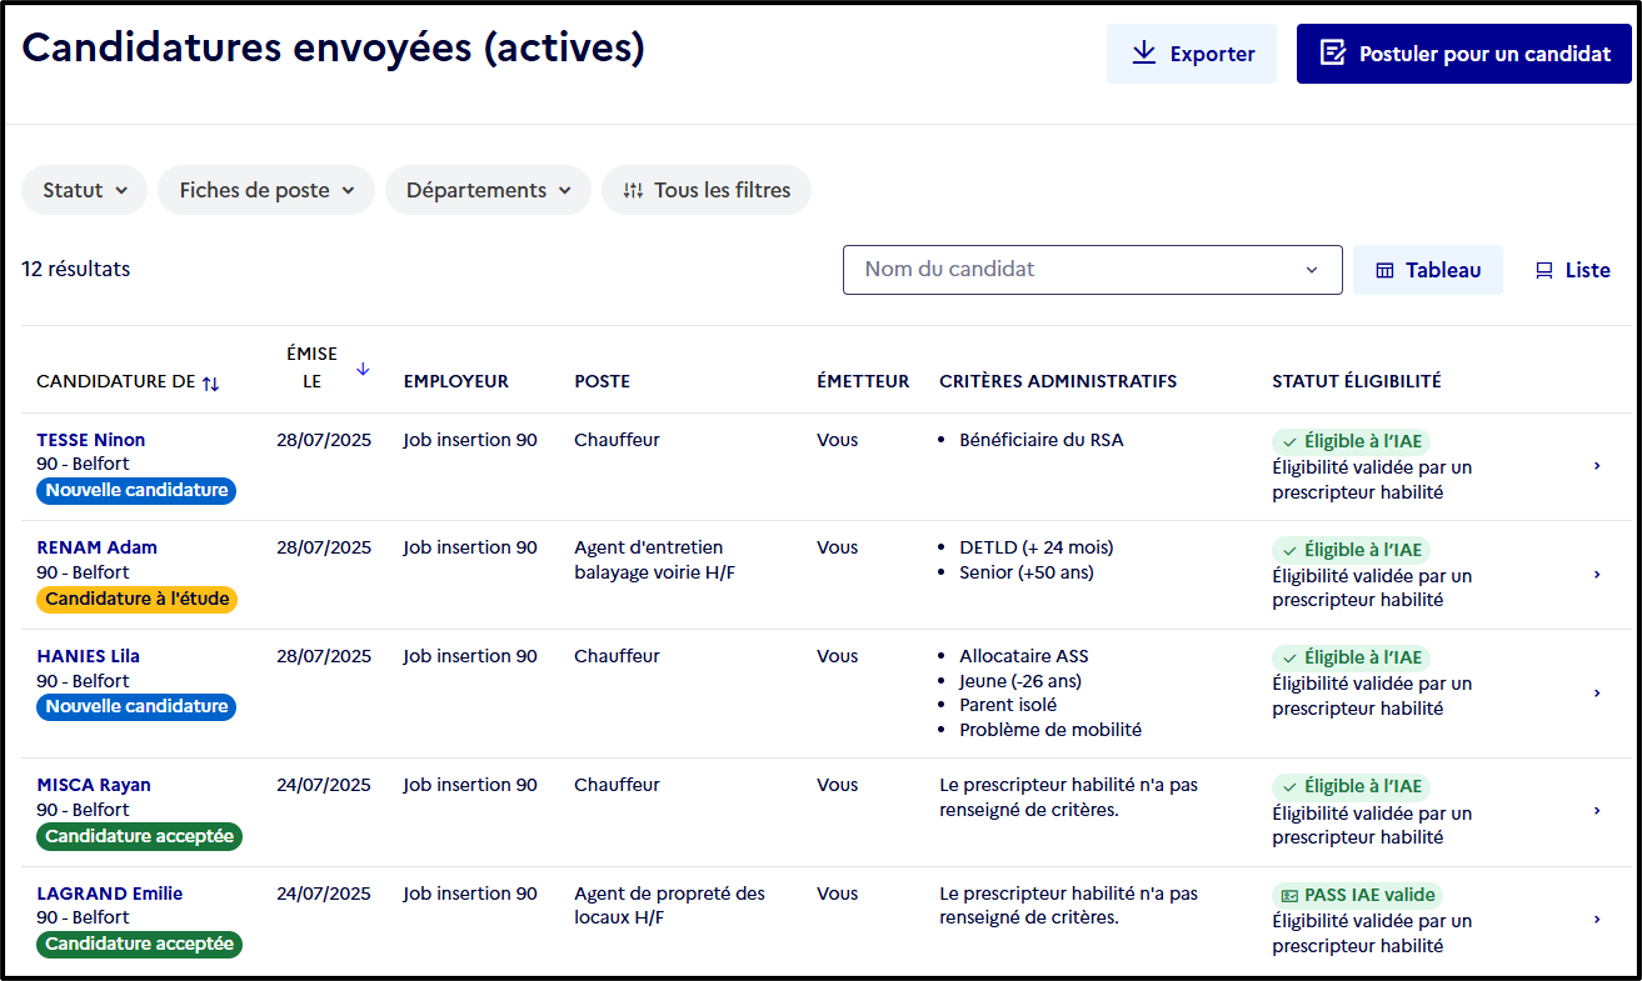The width and height of the screenshot is (1642, 981).
Task: Click Éligible à l'IAE badge for TESSE Ninon
Action: (1351, 442)
